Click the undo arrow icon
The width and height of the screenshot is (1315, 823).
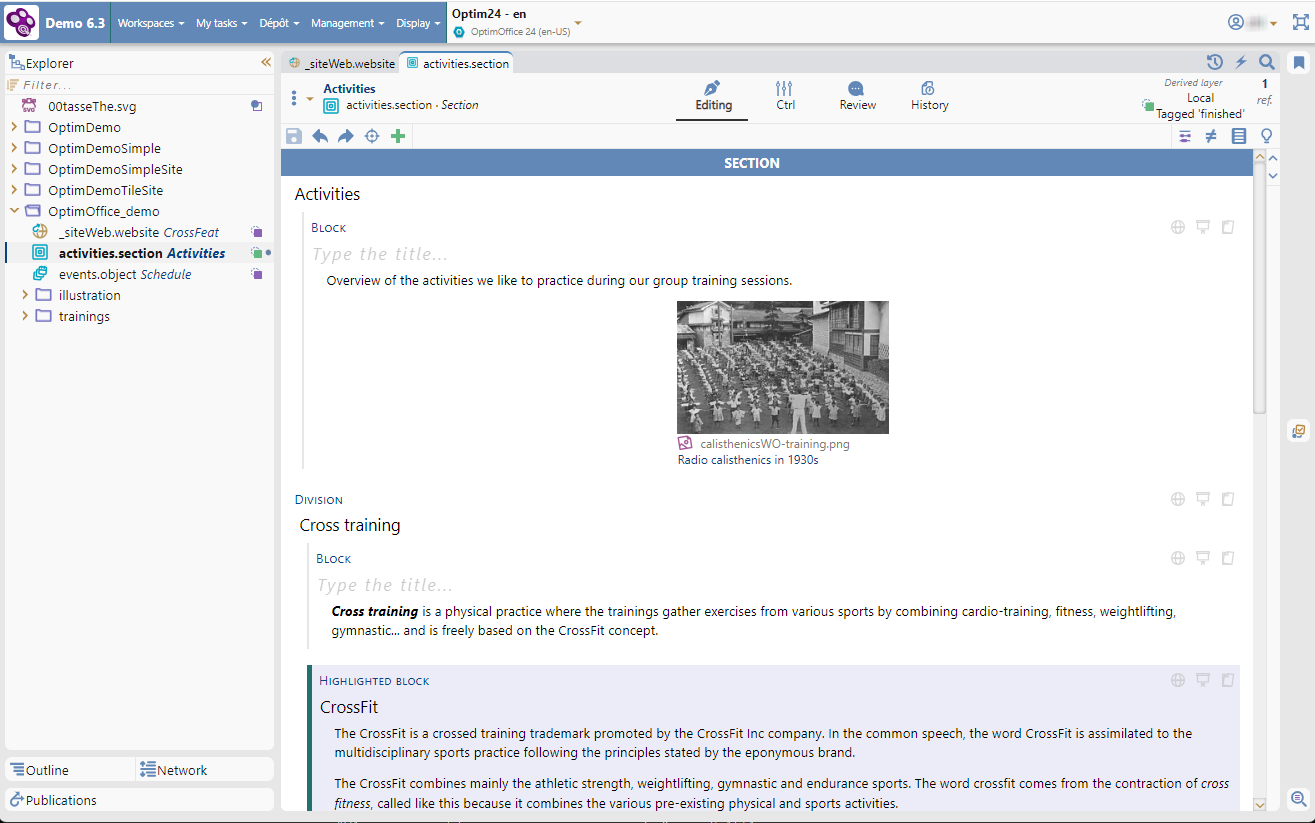point(320,136)
